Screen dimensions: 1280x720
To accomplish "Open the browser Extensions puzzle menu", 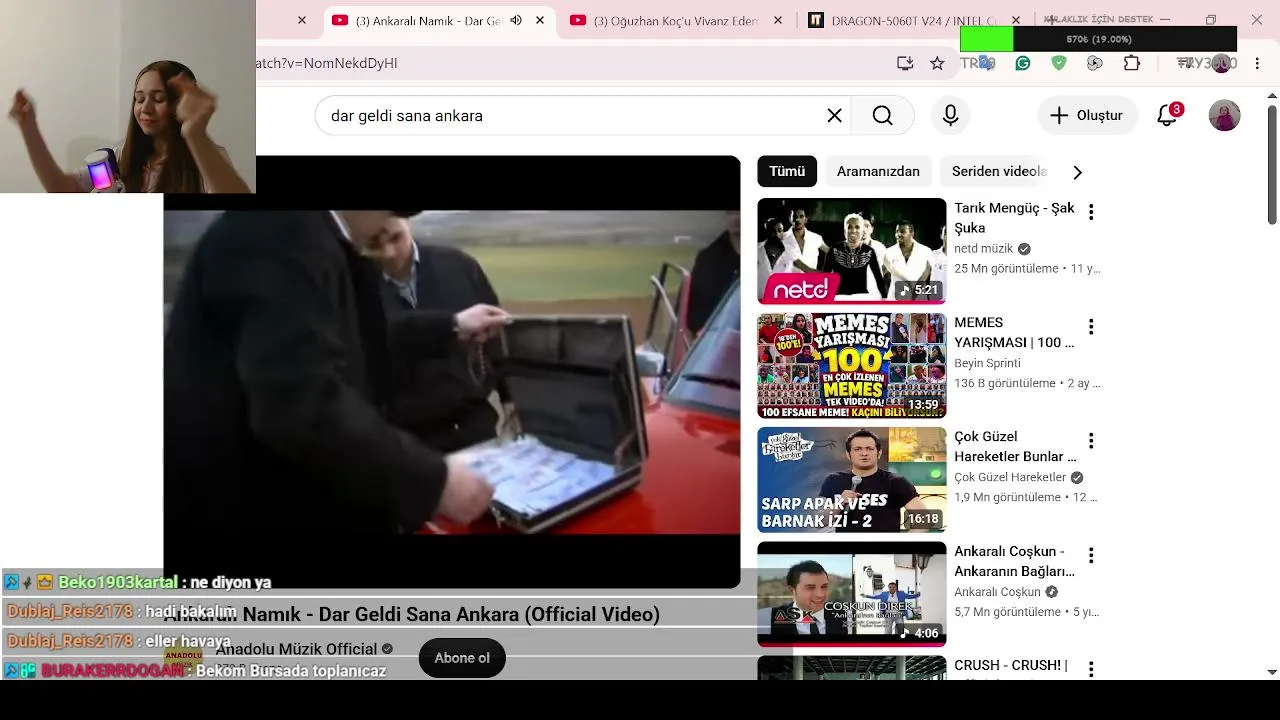I will (x=1132, y=63).
